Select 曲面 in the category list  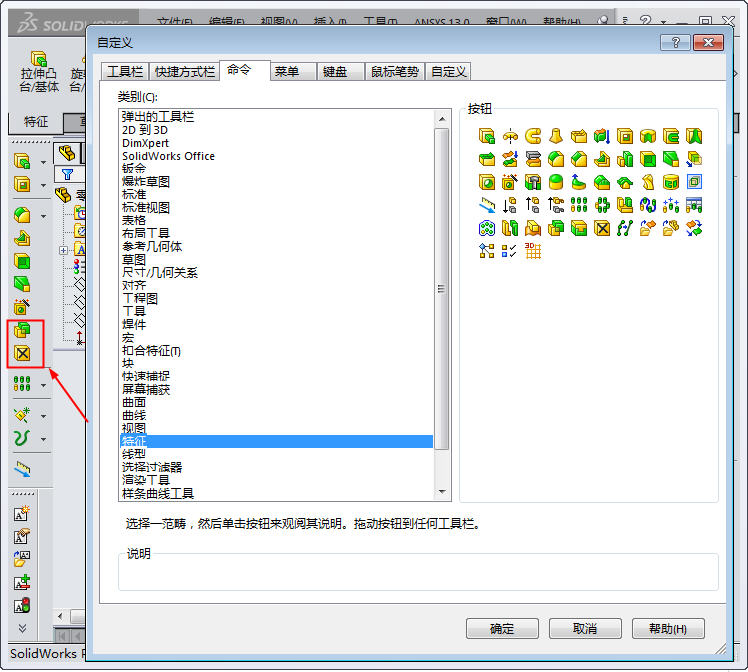click(134, 402)
